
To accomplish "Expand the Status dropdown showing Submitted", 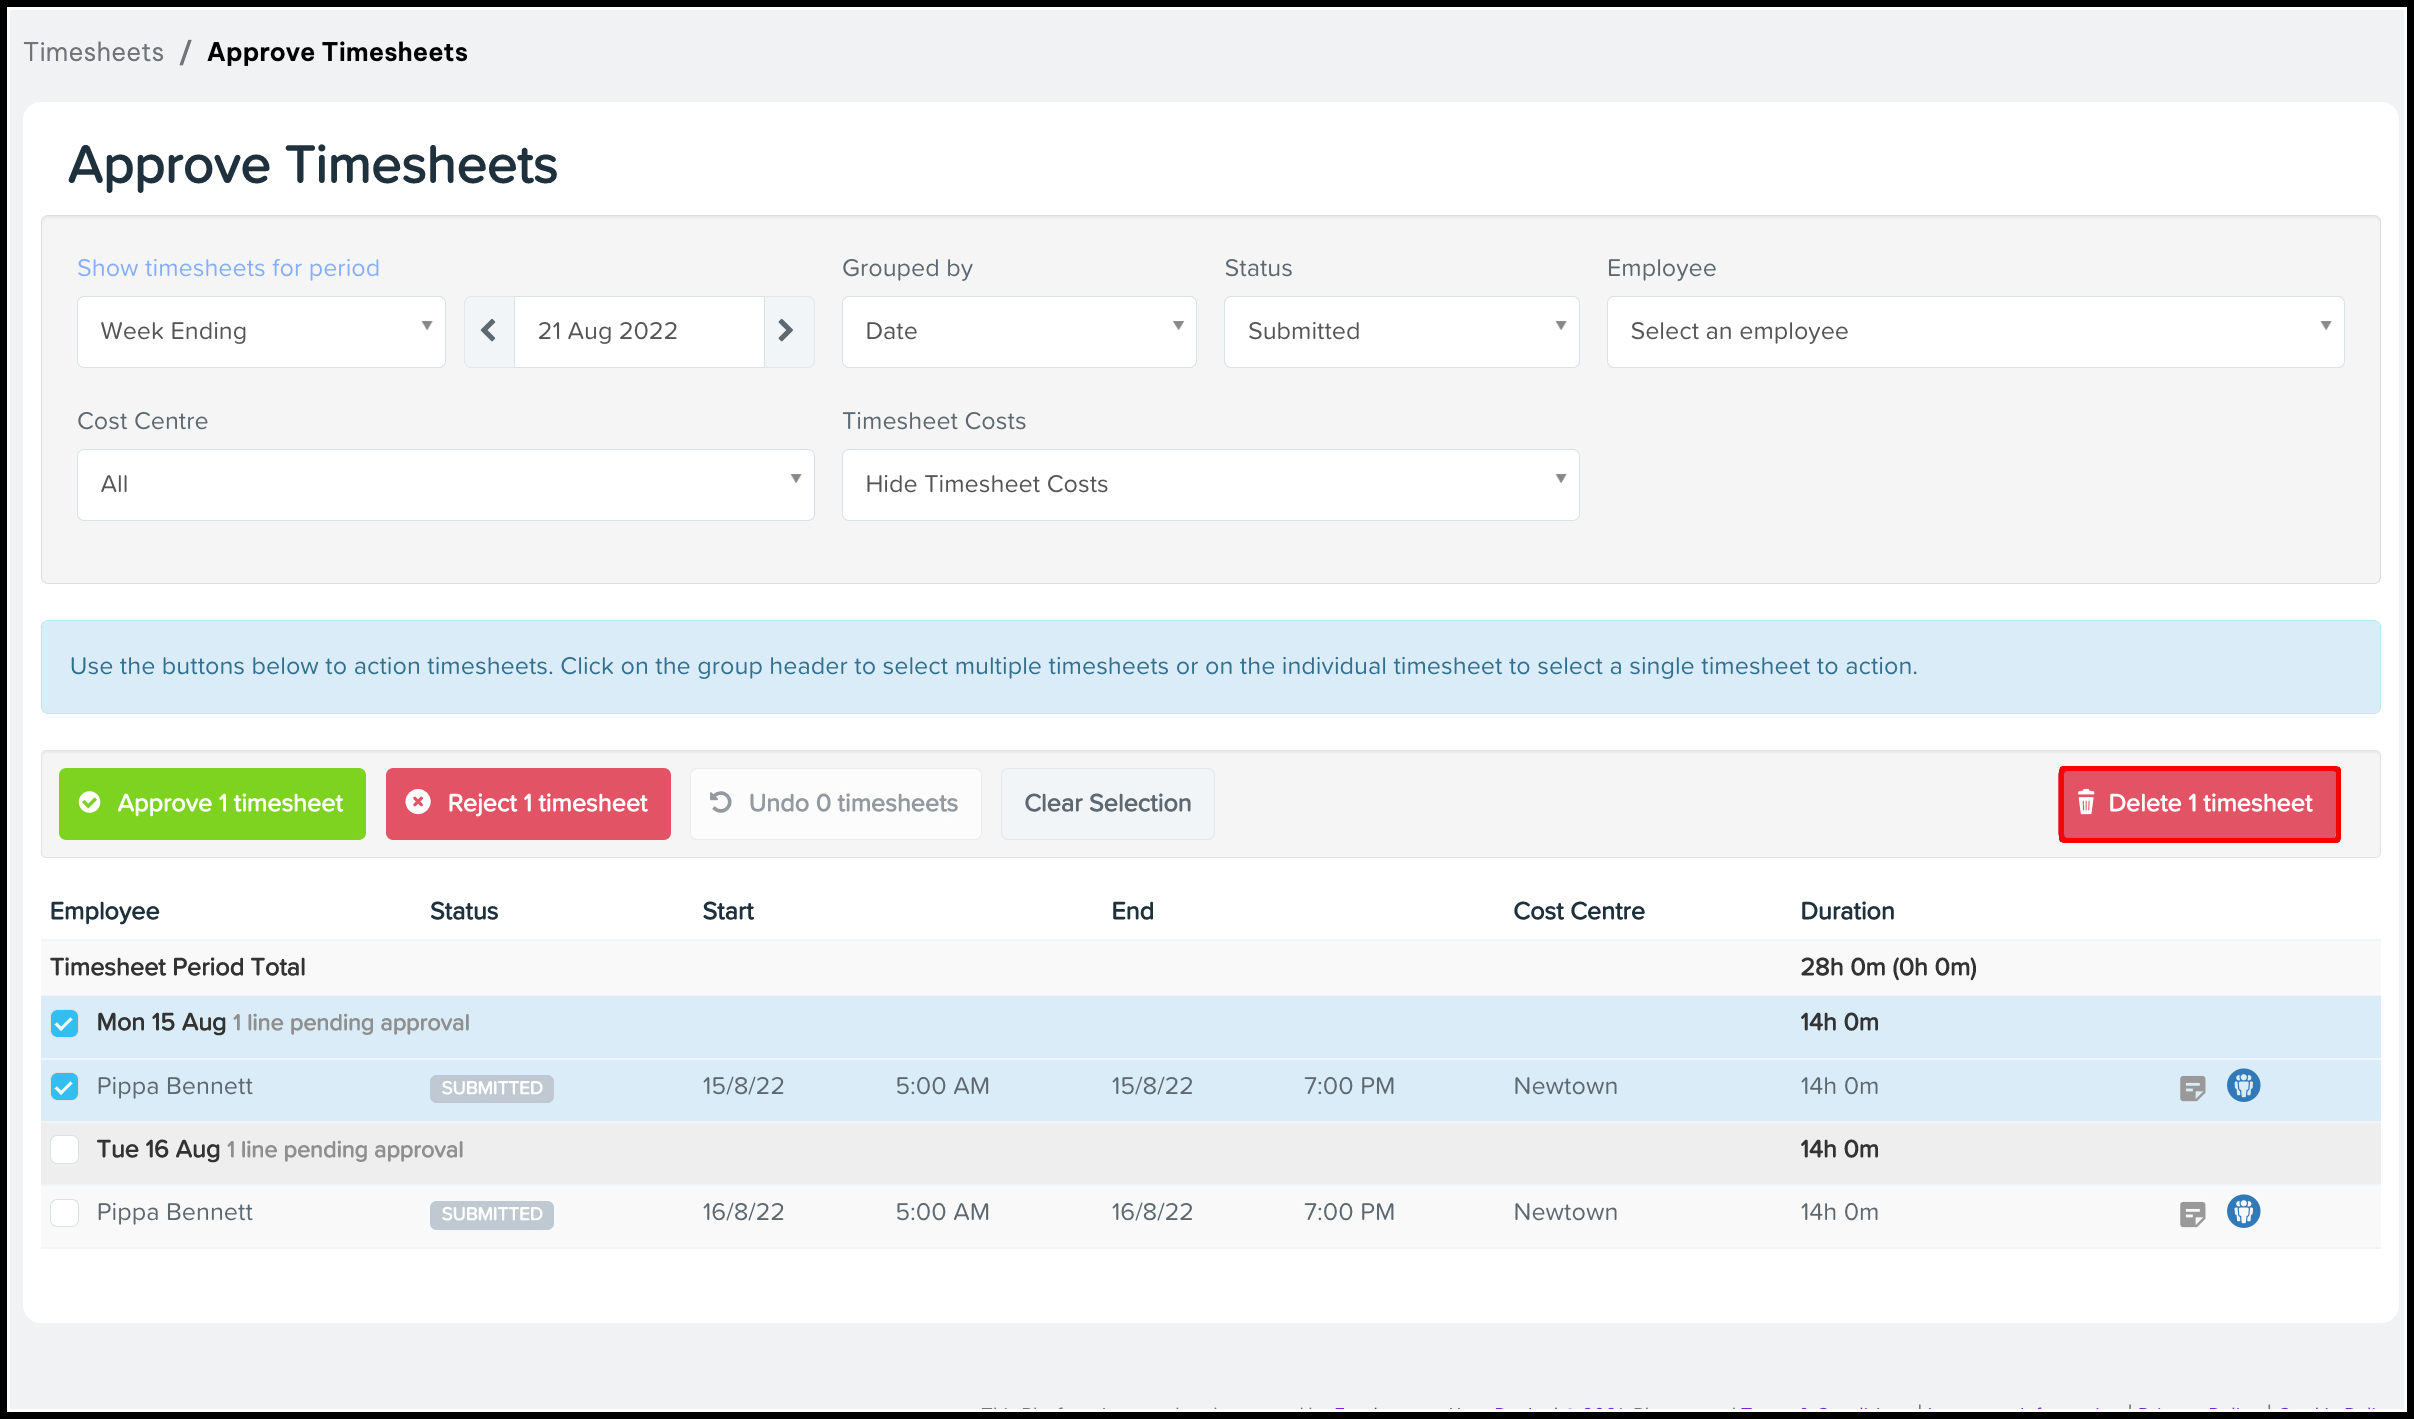I will point(1400,332).
